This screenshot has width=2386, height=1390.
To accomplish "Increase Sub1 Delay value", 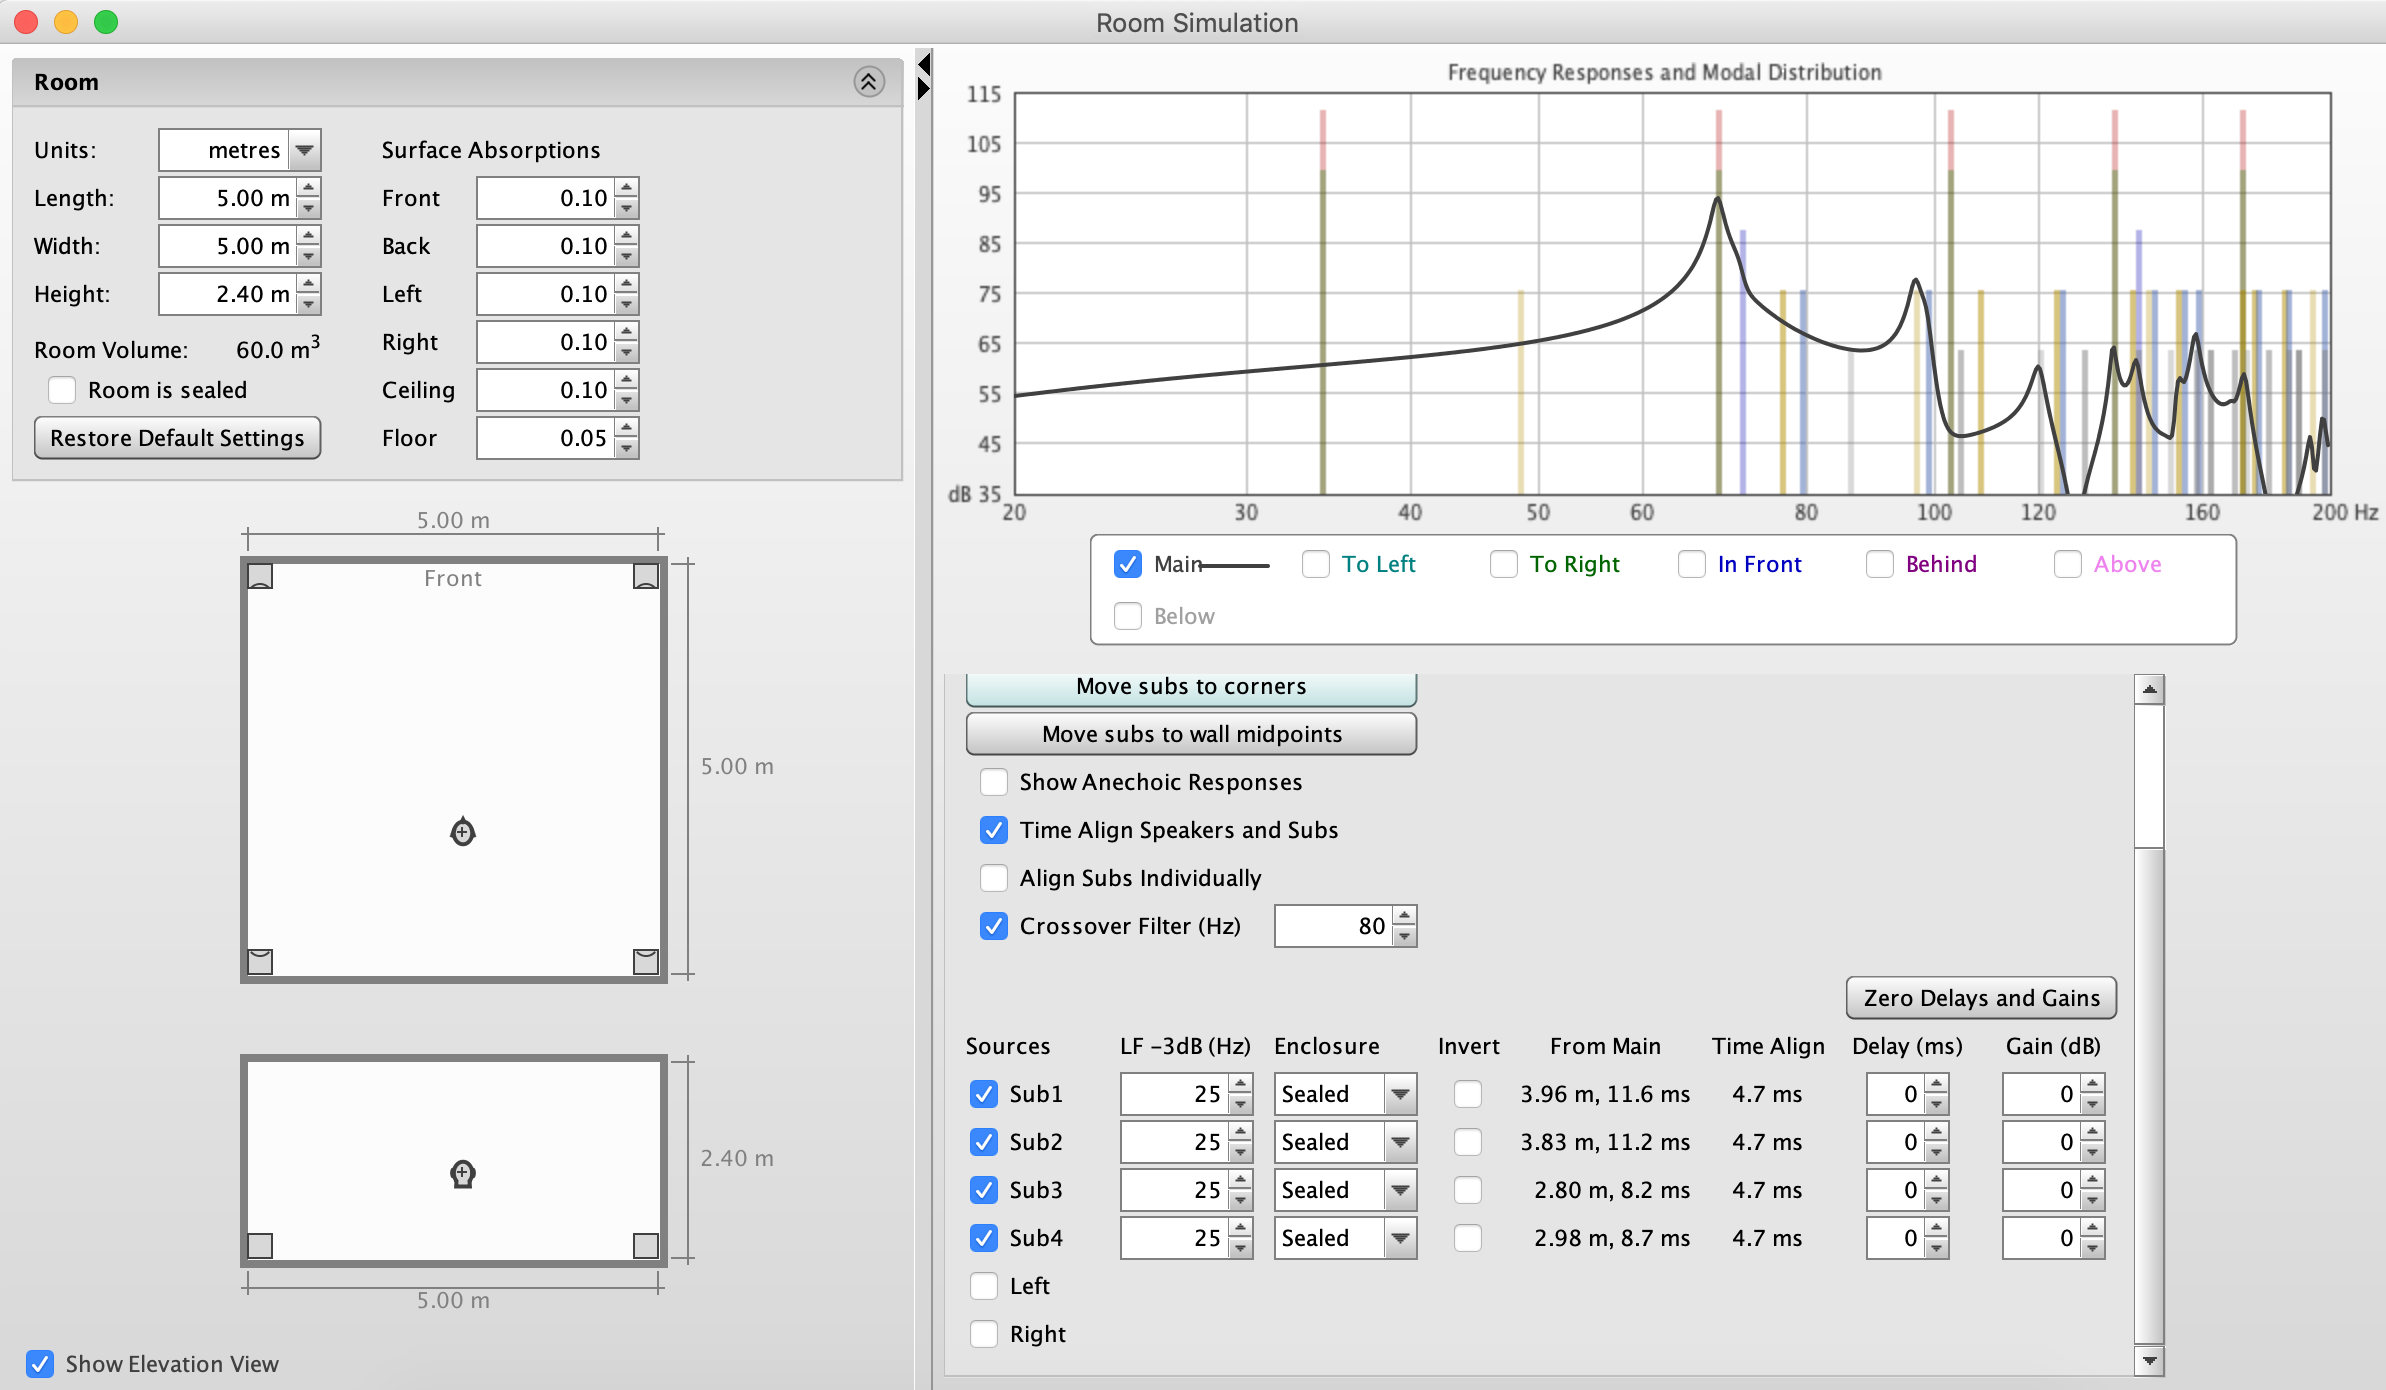I will click(x=1937, y=1084).
